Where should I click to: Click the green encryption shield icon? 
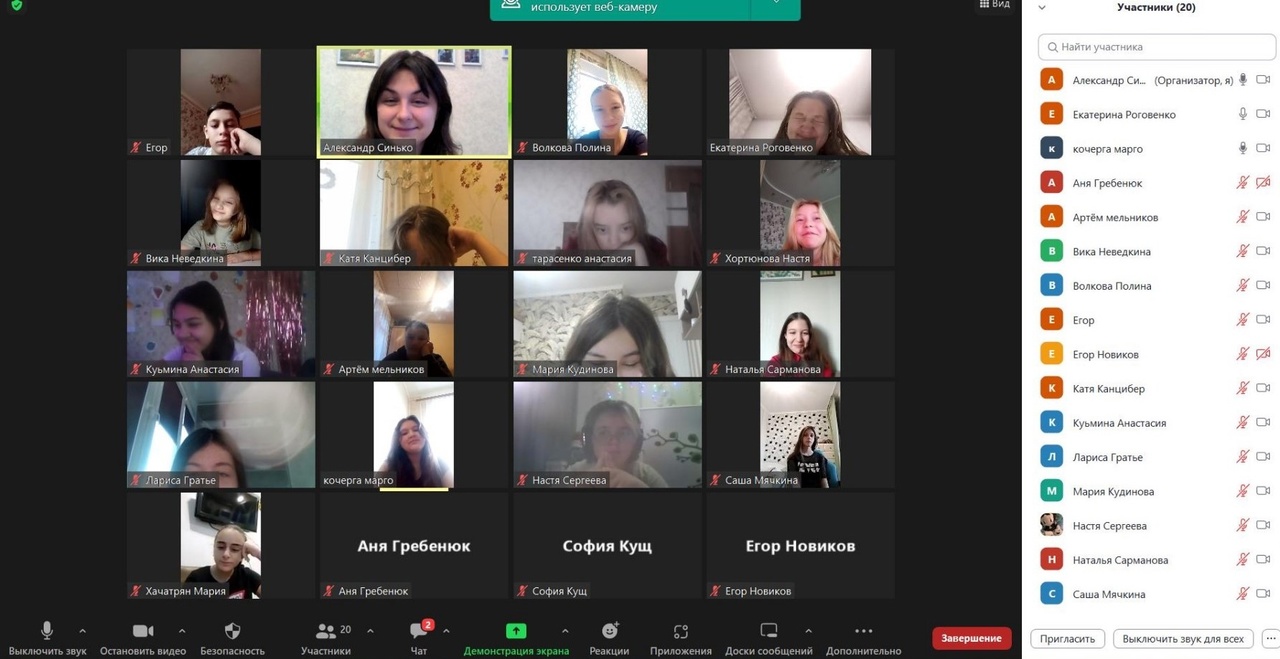click(x=16, y=5)
